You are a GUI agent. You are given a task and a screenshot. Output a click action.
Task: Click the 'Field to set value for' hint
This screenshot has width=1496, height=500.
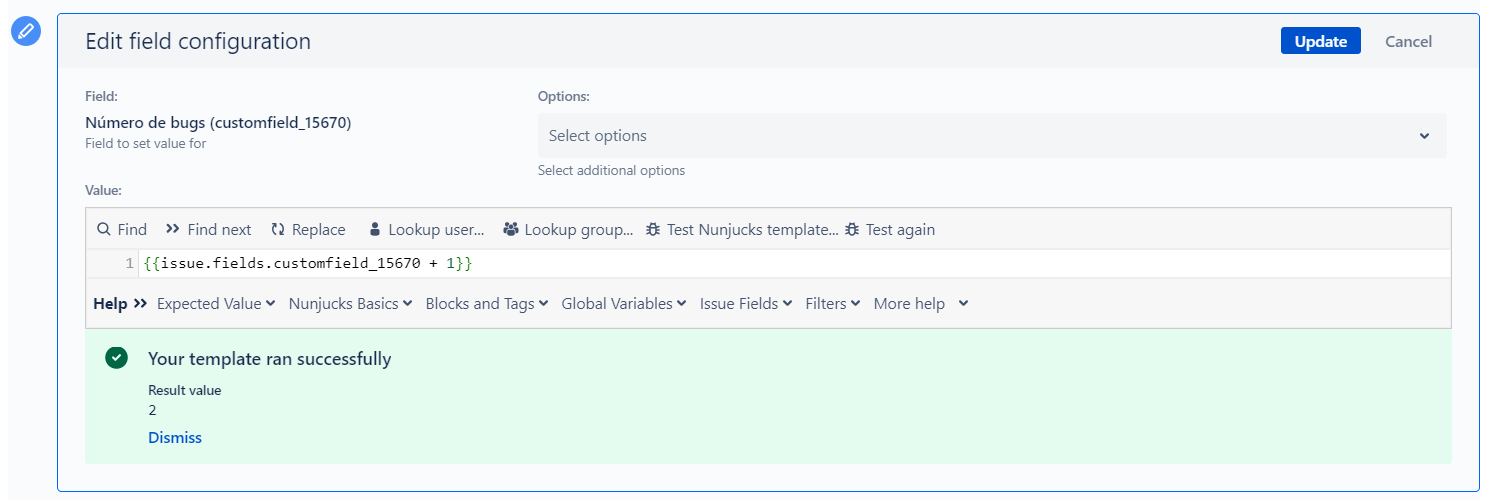coord(146,144)
